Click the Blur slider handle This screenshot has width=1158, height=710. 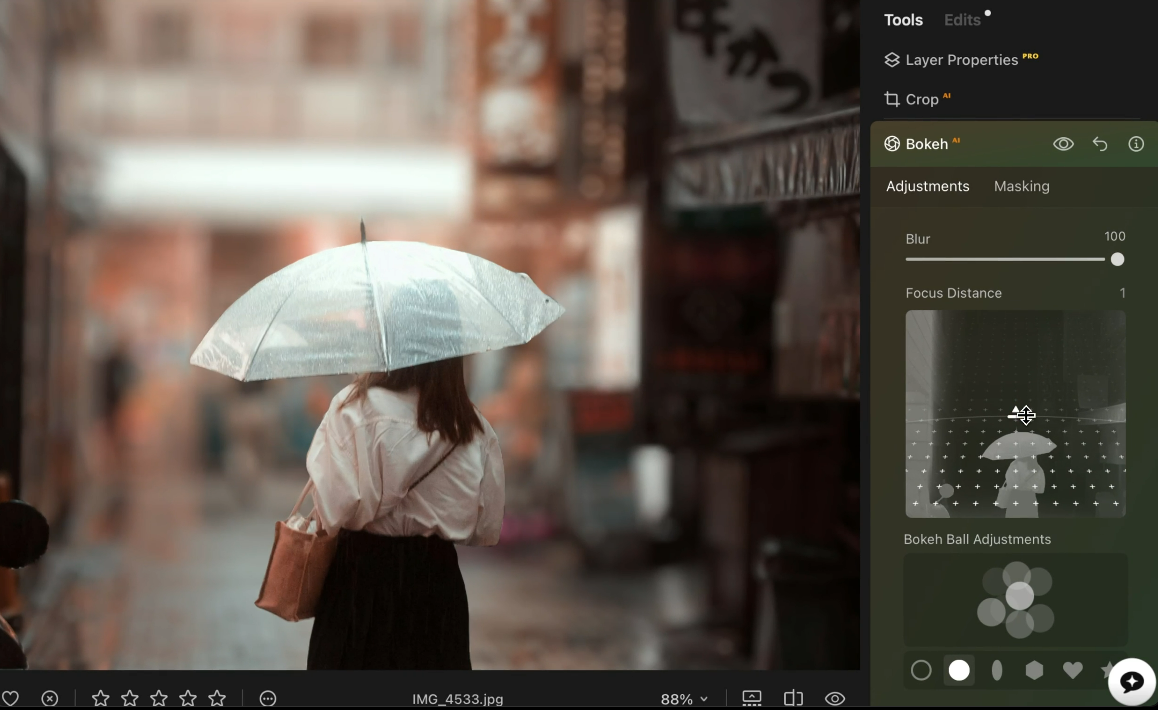point(1117,259)
